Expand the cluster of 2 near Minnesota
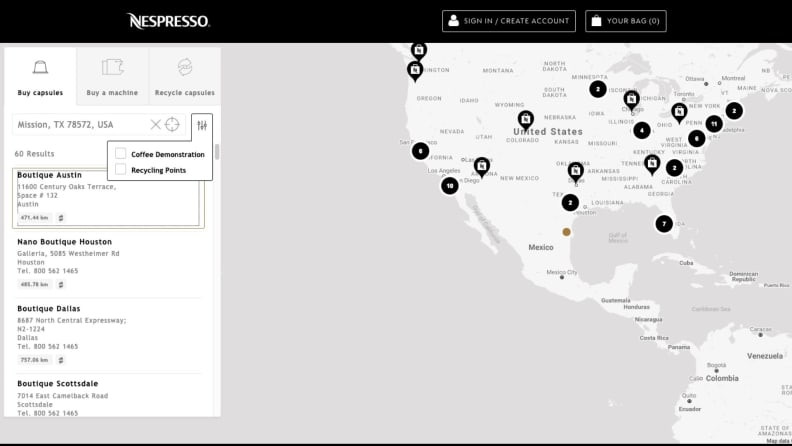Image resolution: width=792 pixels, height=446 pixels. (x=598, y=89)
